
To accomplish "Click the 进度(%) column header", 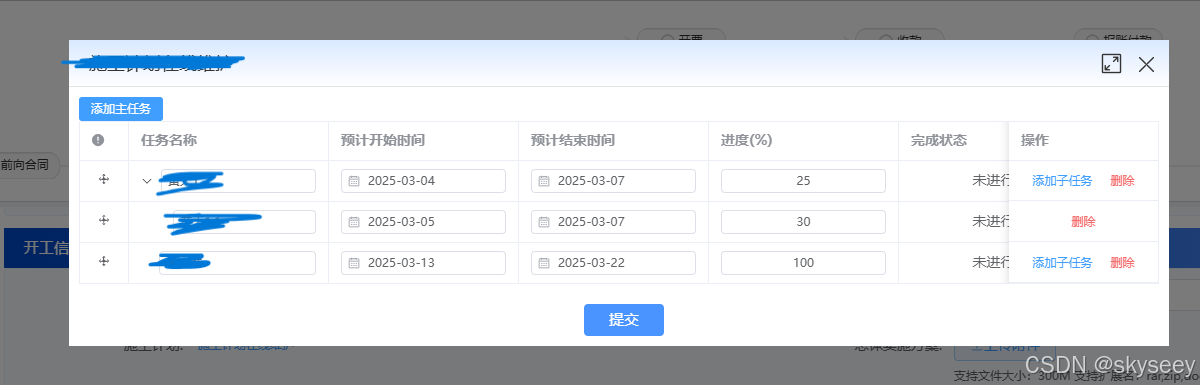I will click(x=746, y=141).
